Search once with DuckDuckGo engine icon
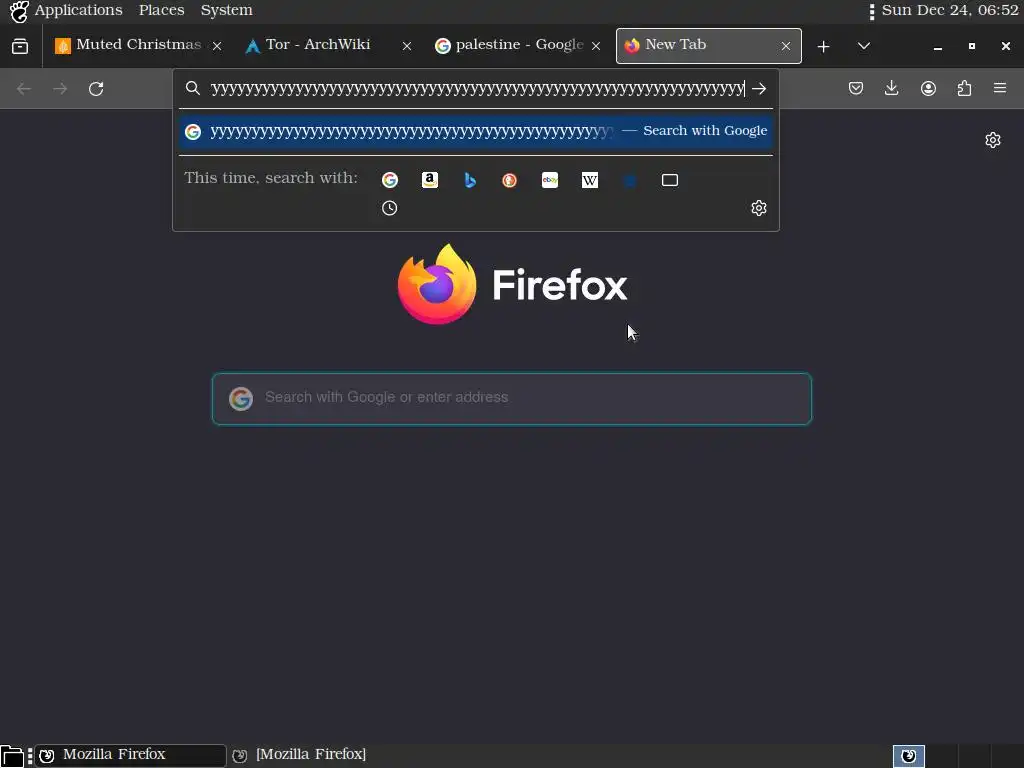Image resolution: width=1024 pixels, height=768 pixels. (x=509, y=180)
